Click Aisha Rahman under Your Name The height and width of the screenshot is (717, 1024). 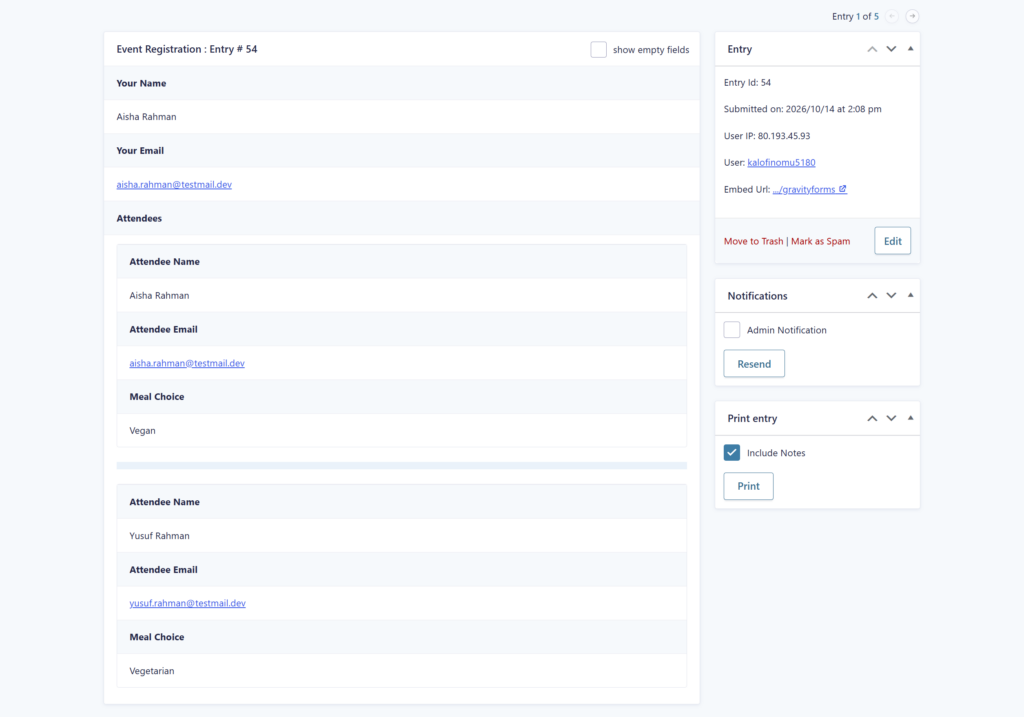[x=146, y=117]
